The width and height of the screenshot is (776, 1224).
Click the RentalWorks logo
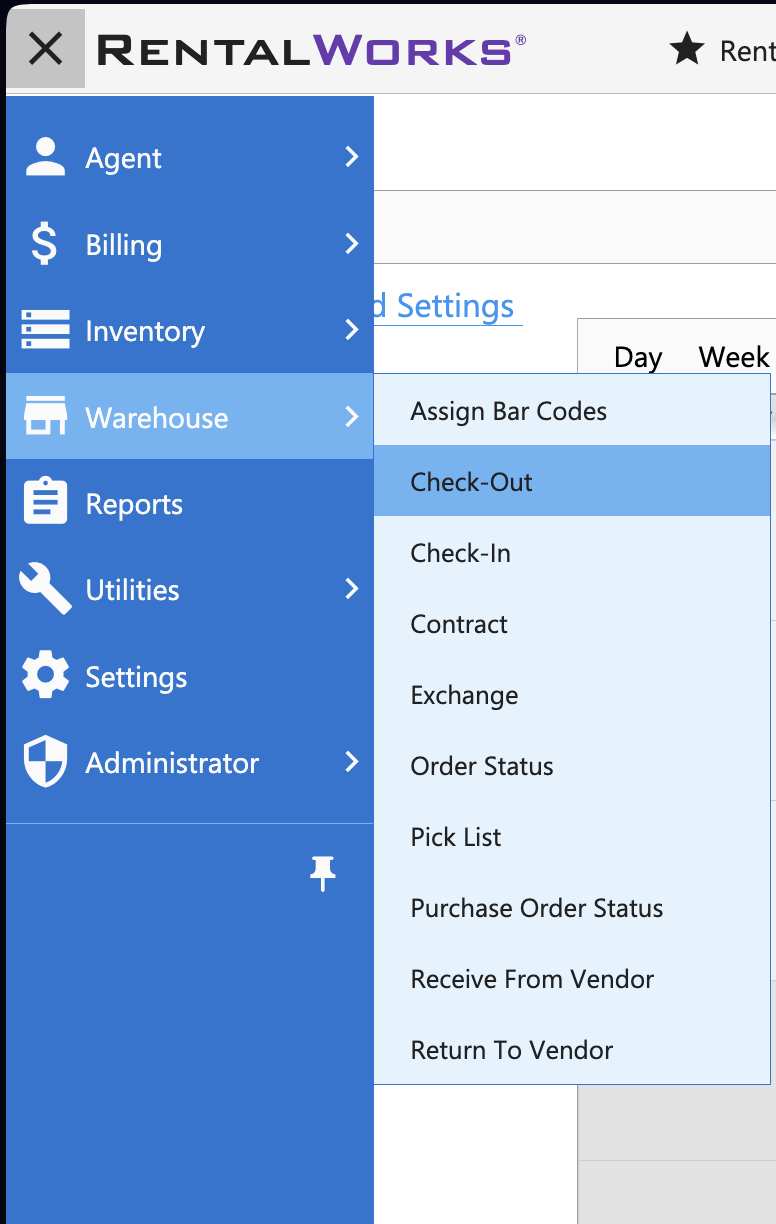pos(311,49)
